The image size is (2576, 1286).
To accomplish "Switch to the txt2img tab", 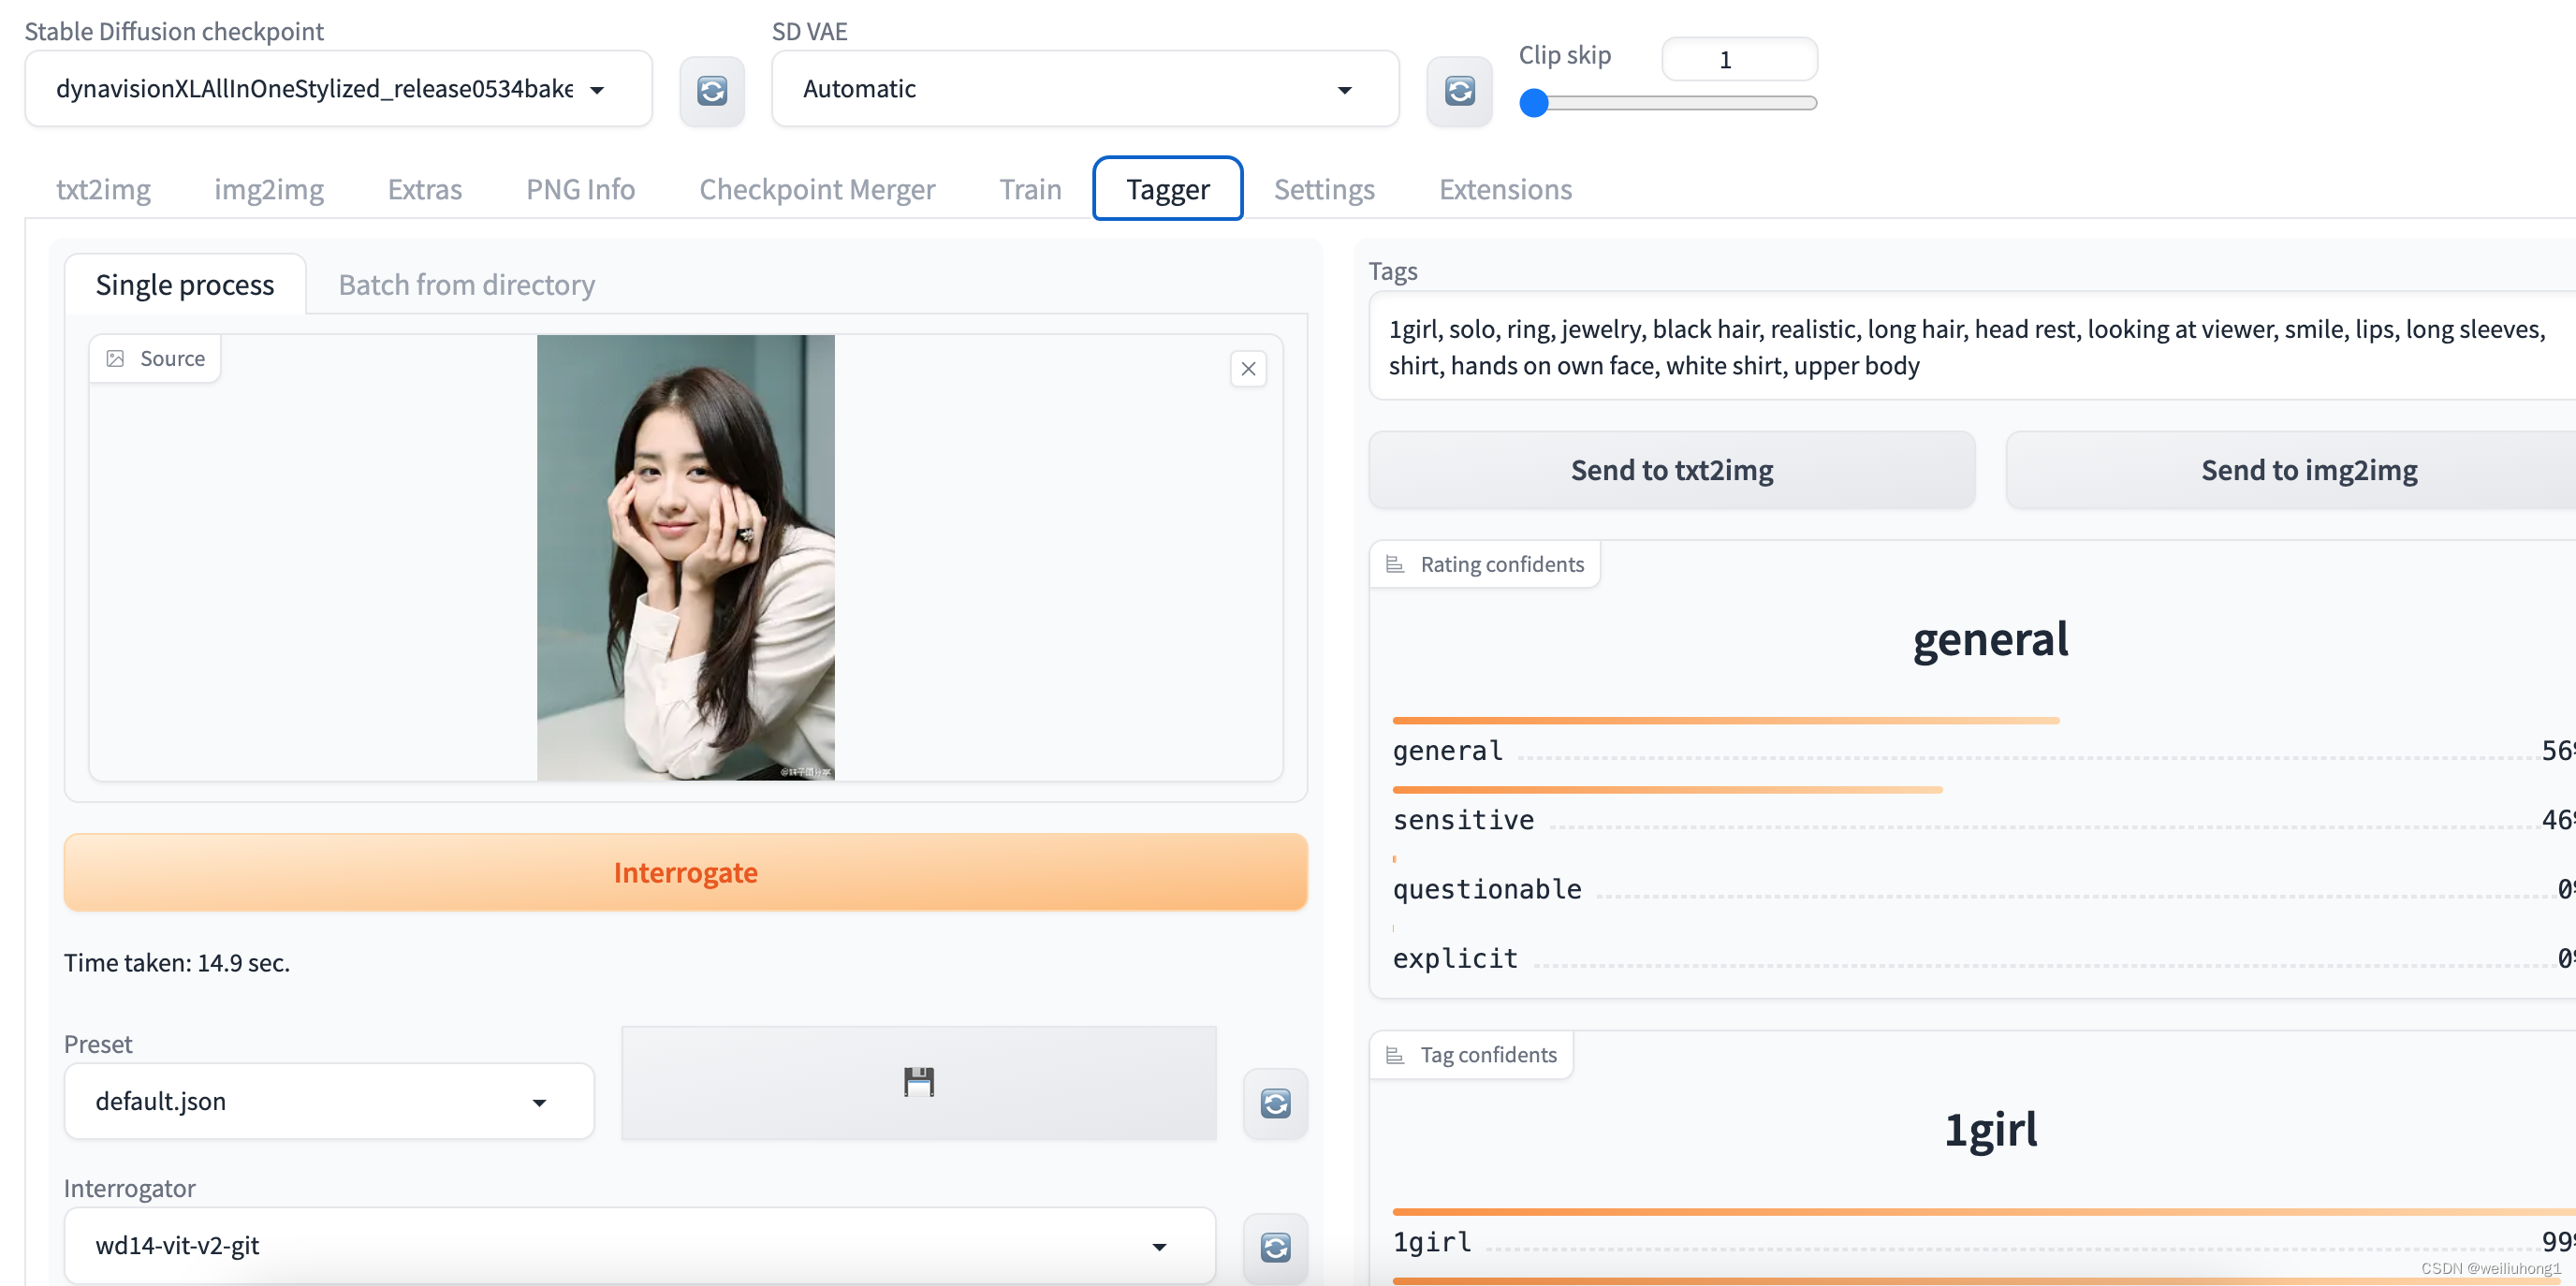I will [x=102, y=187].
